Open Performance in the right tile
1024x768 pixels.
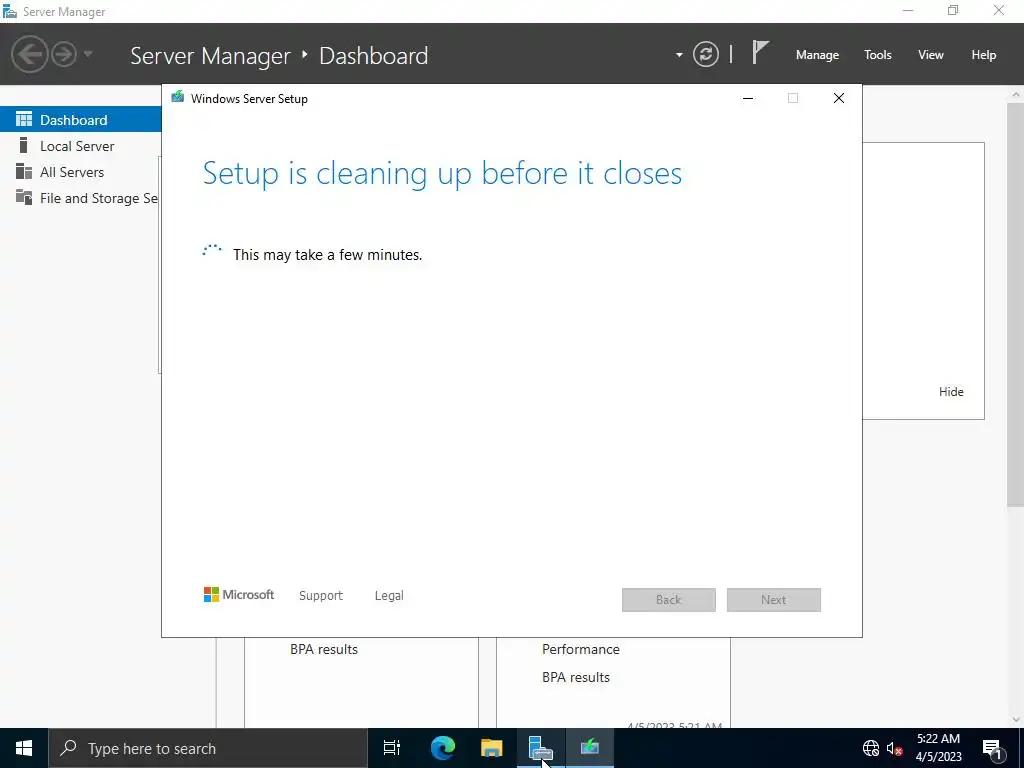pos(581,649)
